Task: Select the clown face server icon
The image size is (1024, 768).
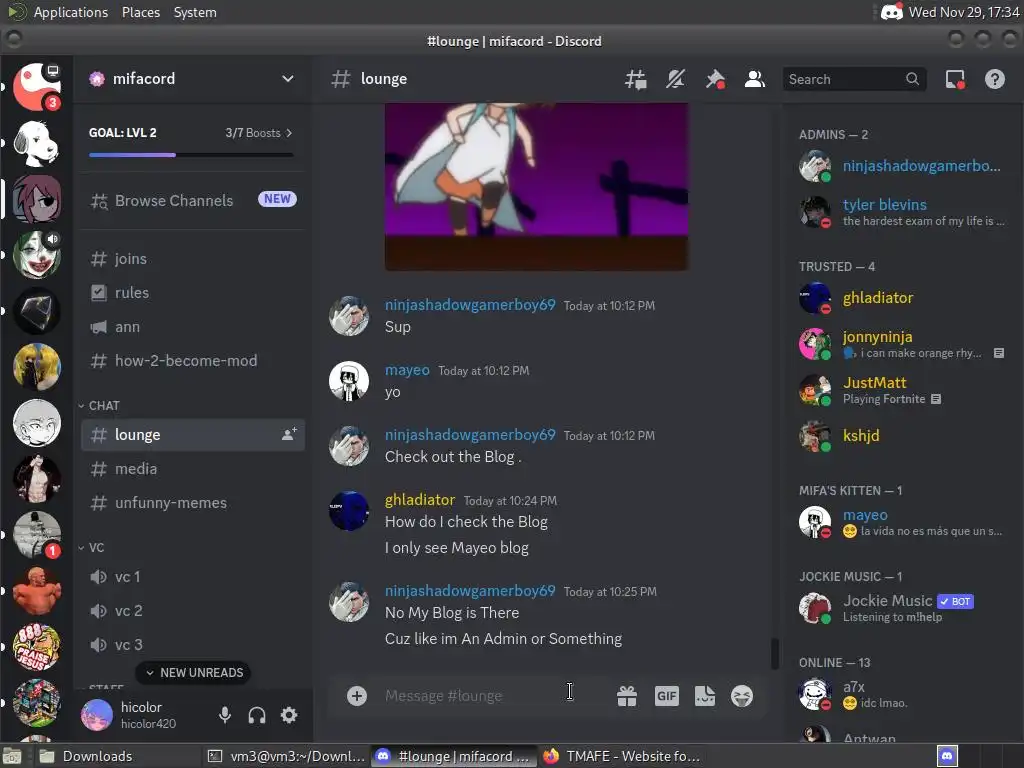Action: 37,255
